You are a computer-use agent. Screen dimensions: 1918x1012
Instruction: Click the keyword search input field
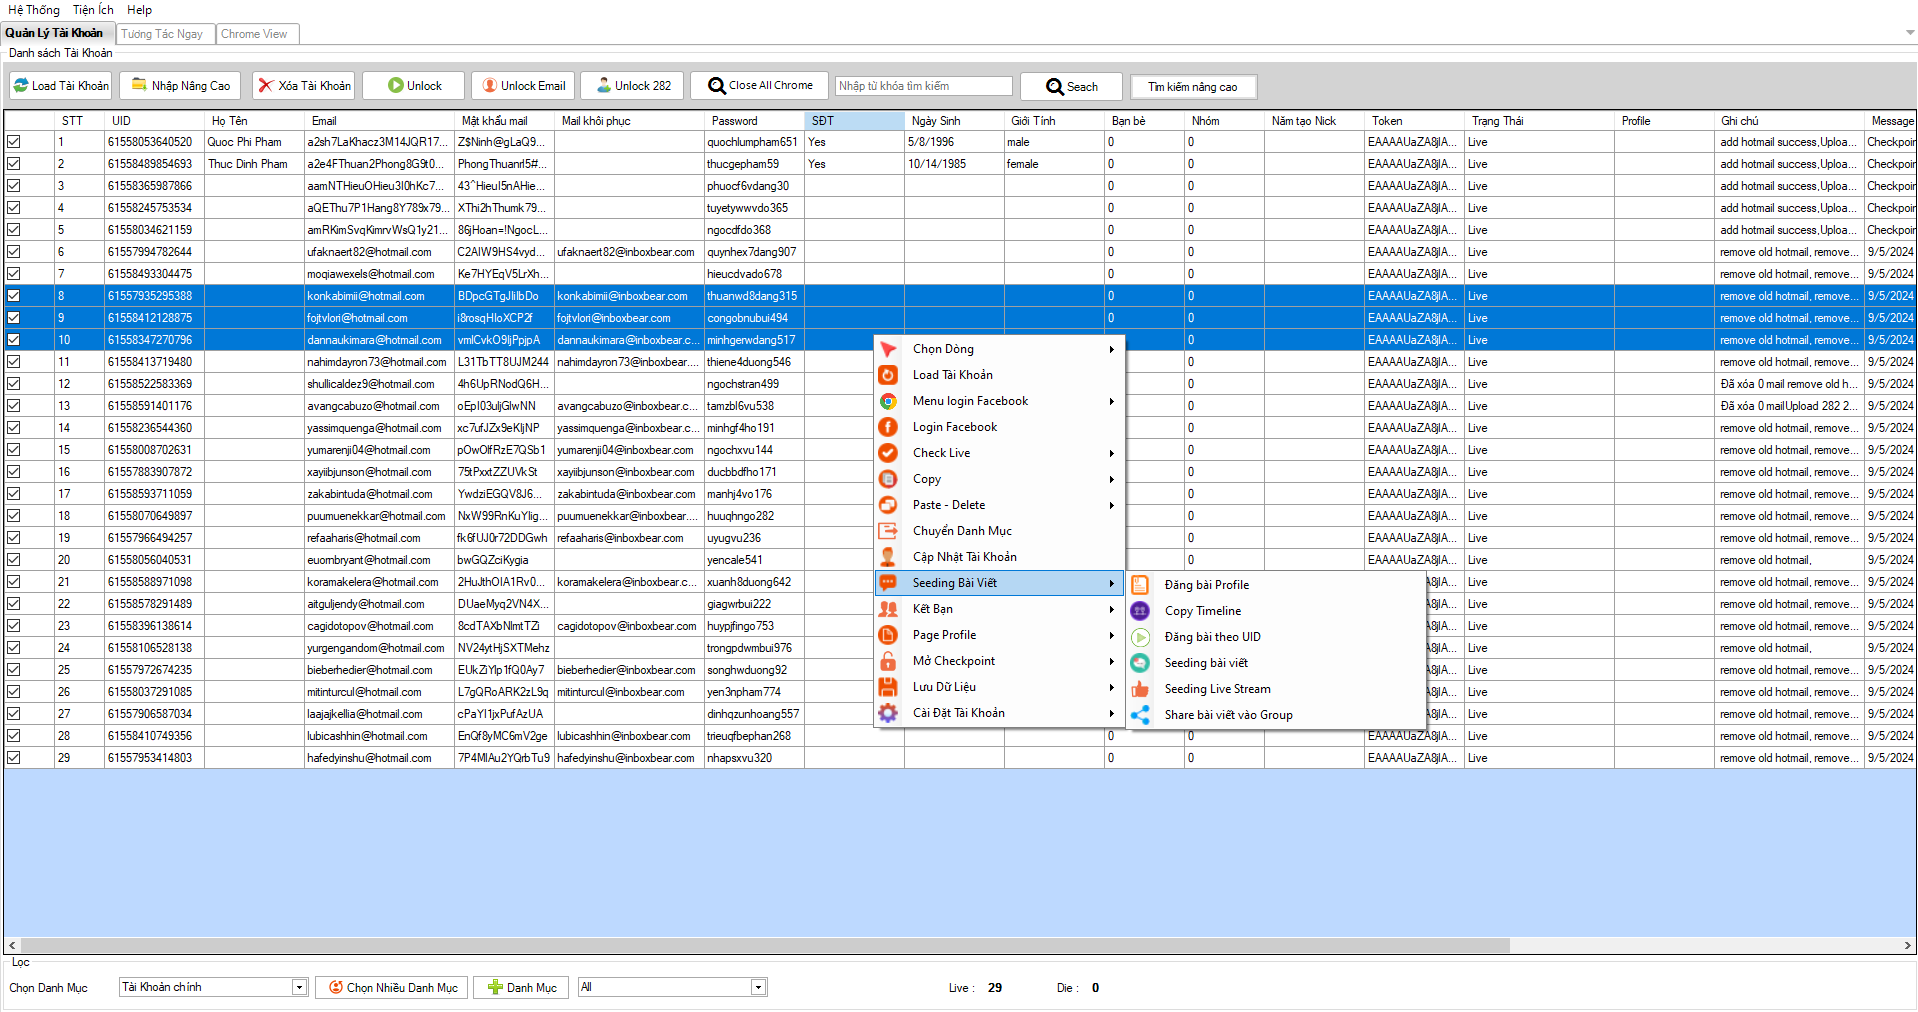click(x=923, y=86)
